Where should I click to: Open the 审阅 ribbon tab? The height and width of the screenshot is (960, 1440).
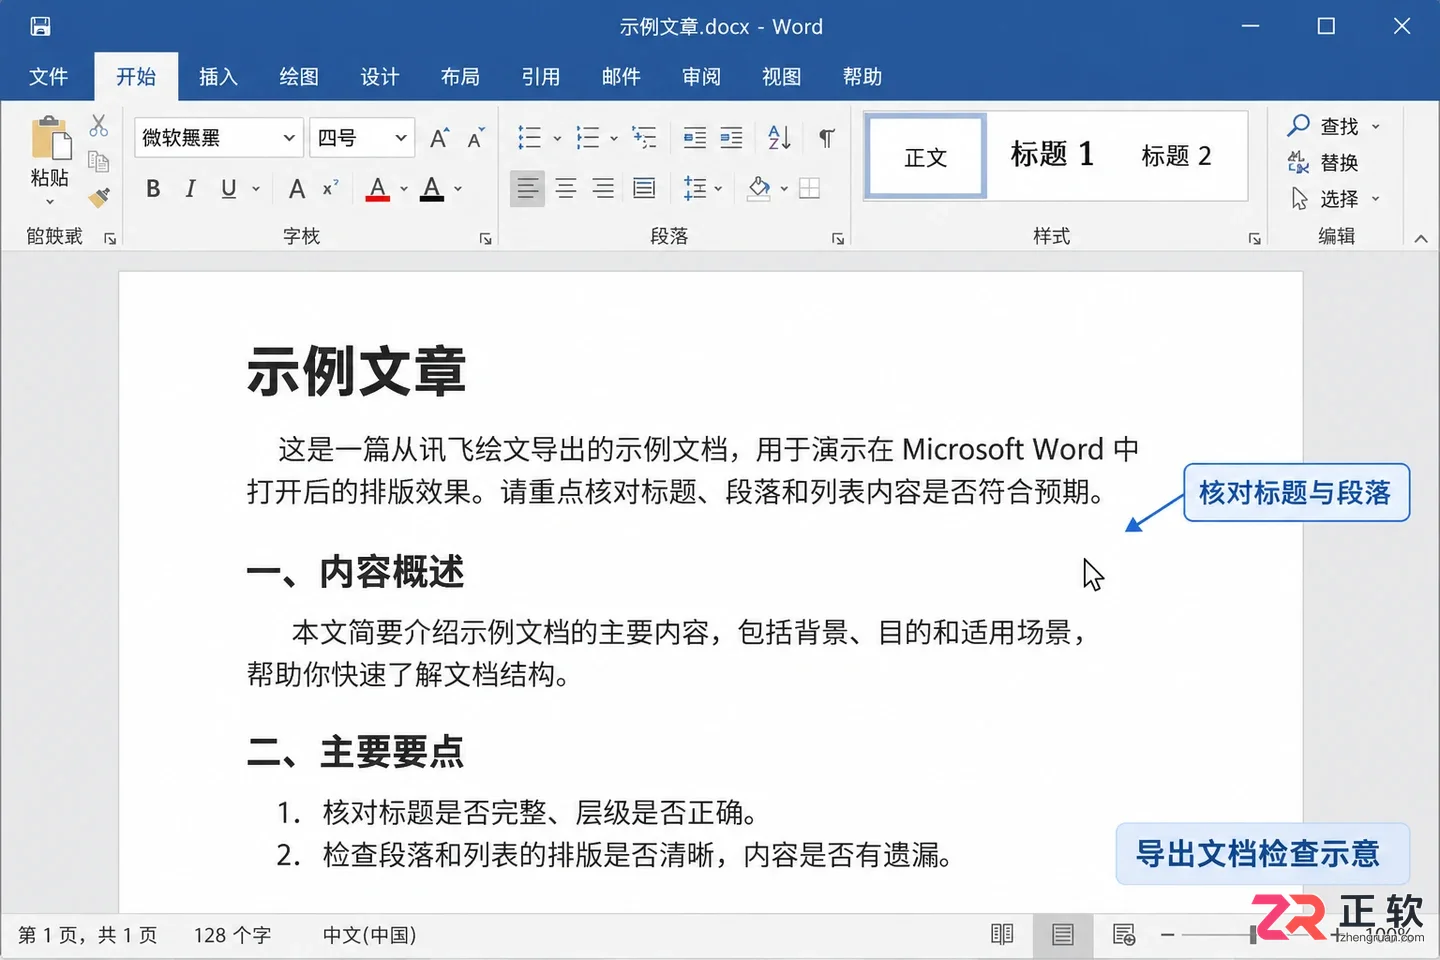[x=701, y=77]
